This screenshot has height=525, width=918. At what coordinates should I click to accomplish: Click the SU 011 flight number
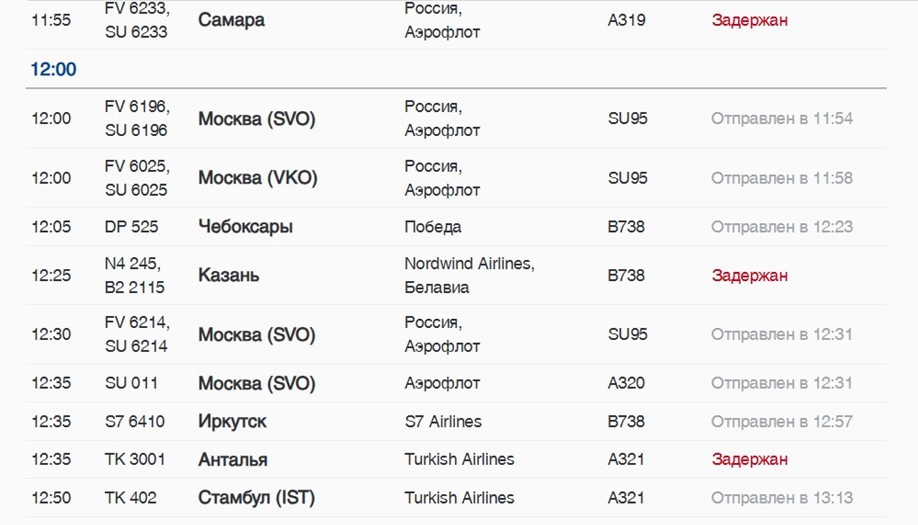coord(131,383)
